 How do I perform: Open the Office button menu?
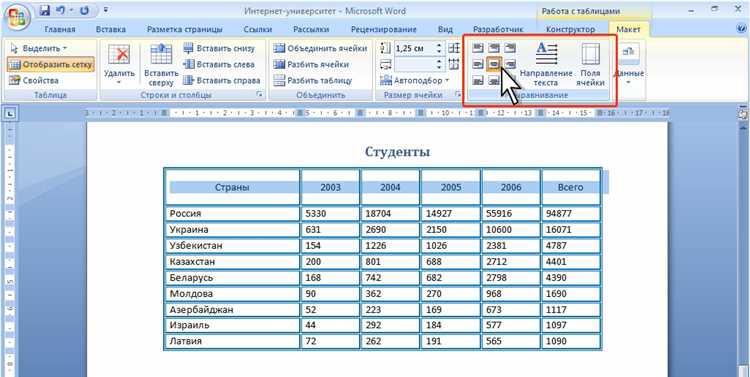(17, 17)
